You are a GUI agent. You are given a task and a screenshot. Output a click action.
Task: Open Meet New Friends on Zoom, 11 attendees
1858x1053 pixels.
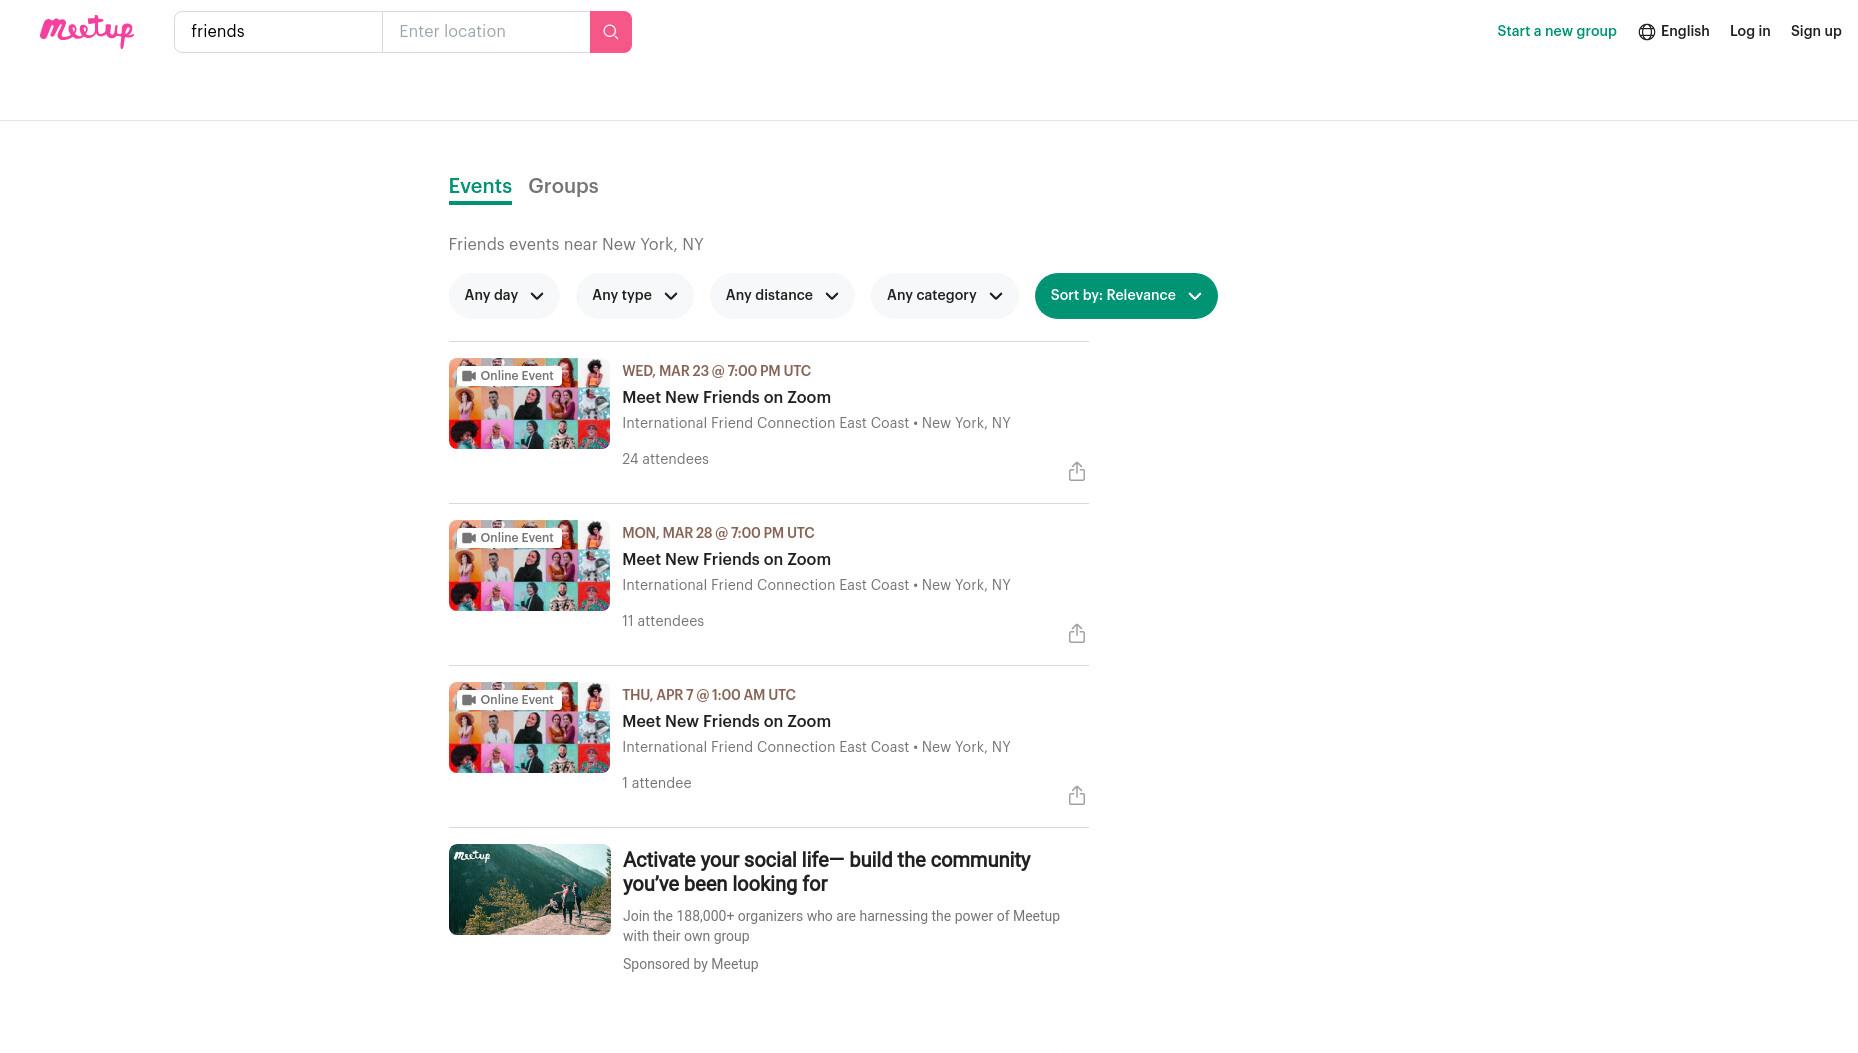726,559
